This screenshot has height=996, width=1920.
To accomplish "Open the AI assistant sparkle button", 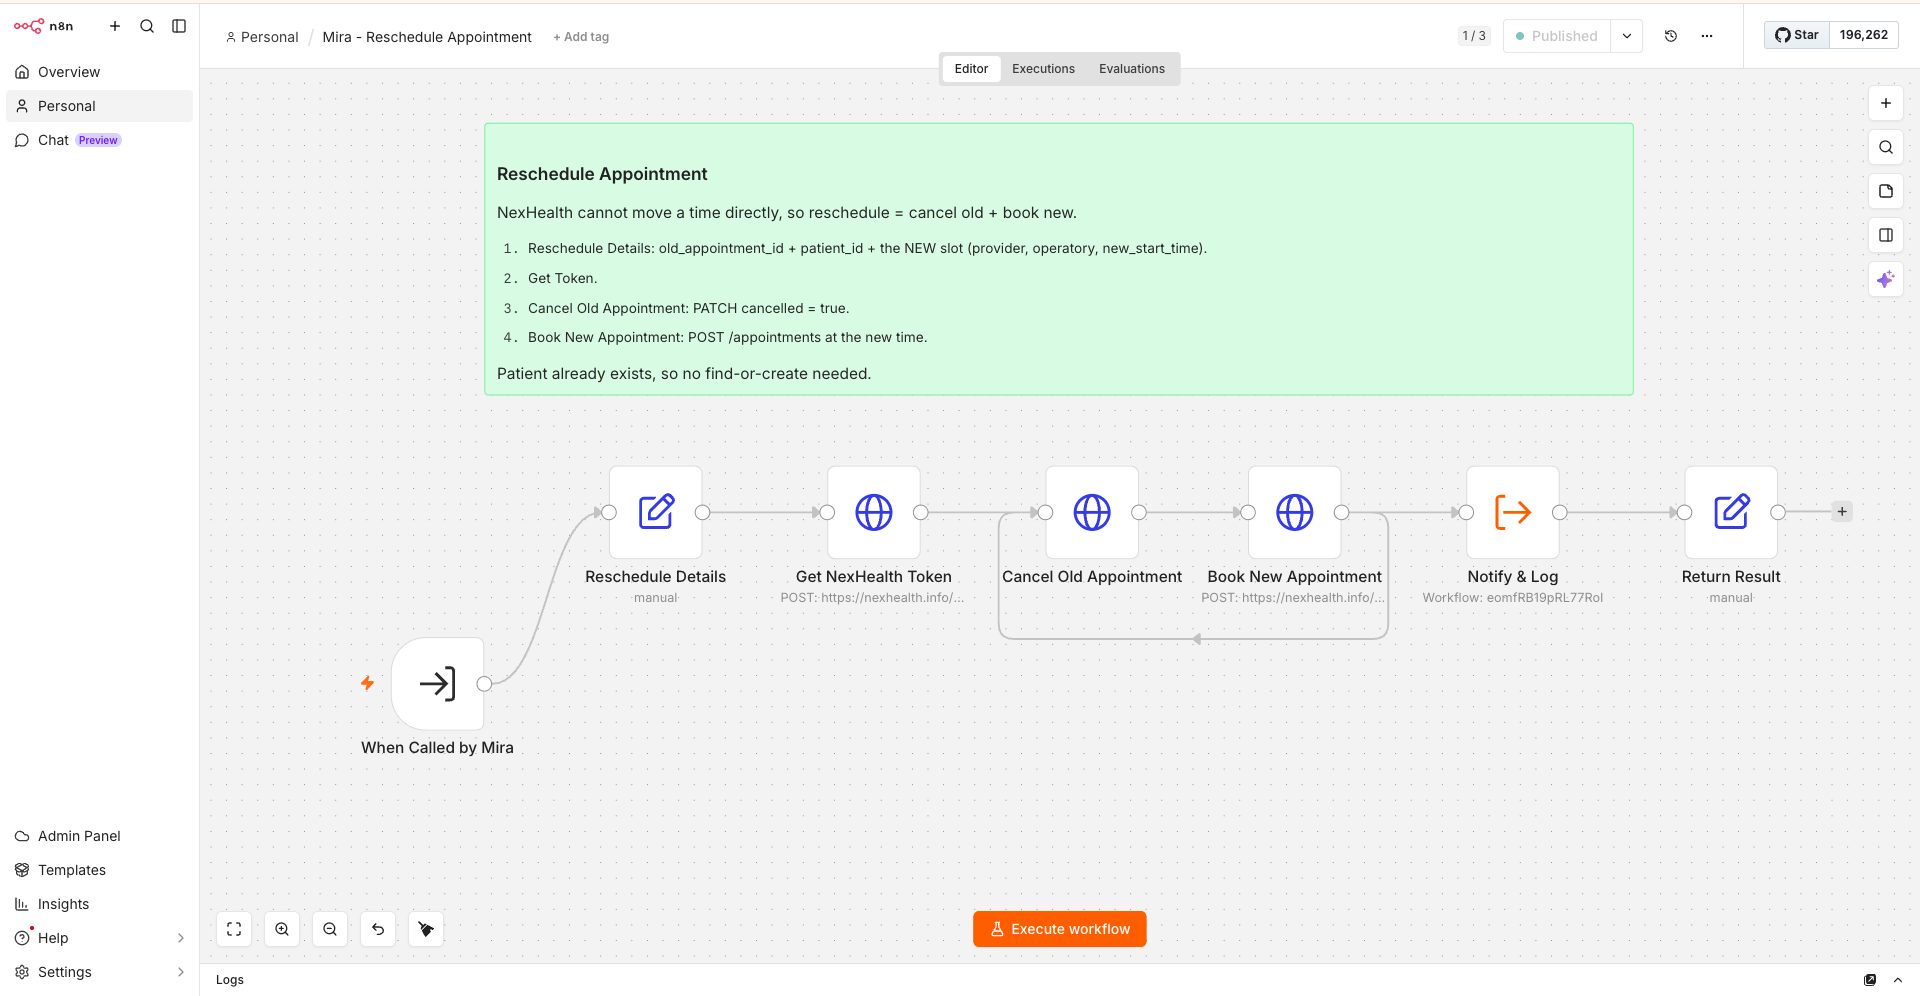I will coord(1886,279).
